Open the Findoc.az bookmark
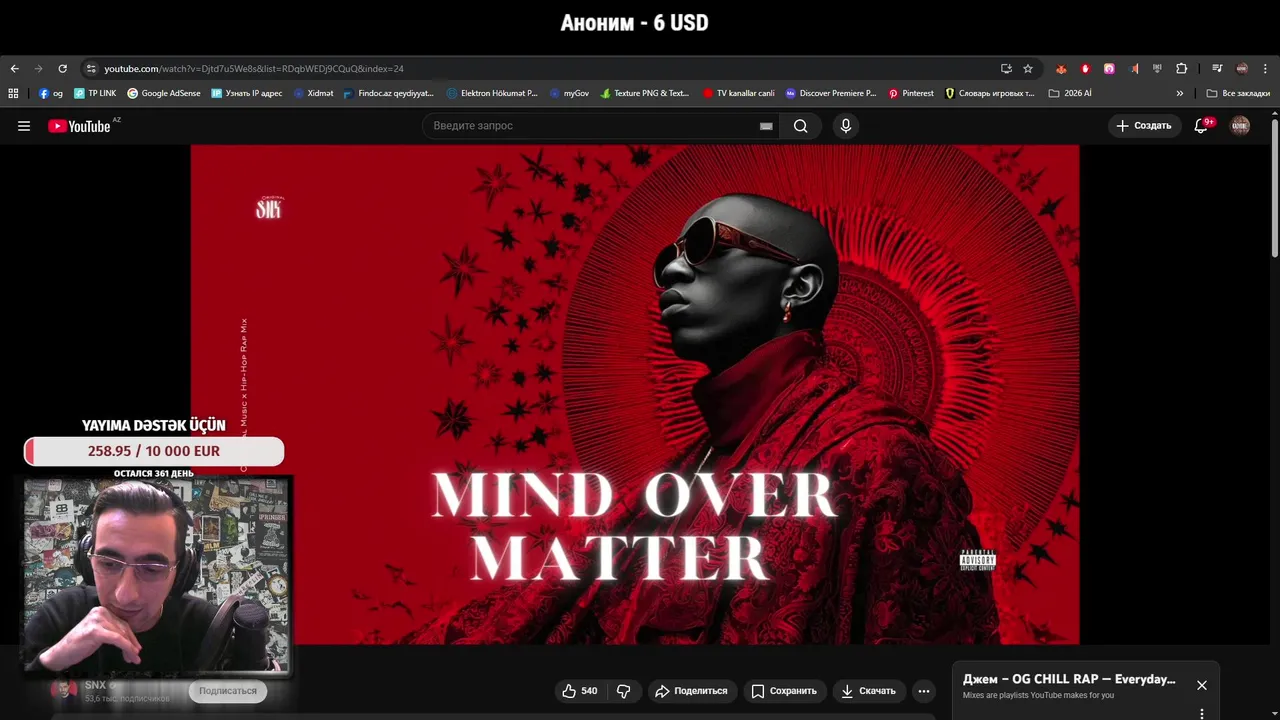 pos(389,93)
